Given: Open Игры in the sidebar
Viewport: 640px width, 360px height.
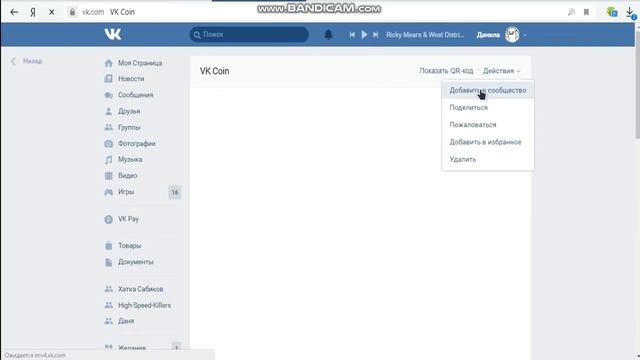Looking at the screenshot, I should pyautogui.click(x=126, y=192).
